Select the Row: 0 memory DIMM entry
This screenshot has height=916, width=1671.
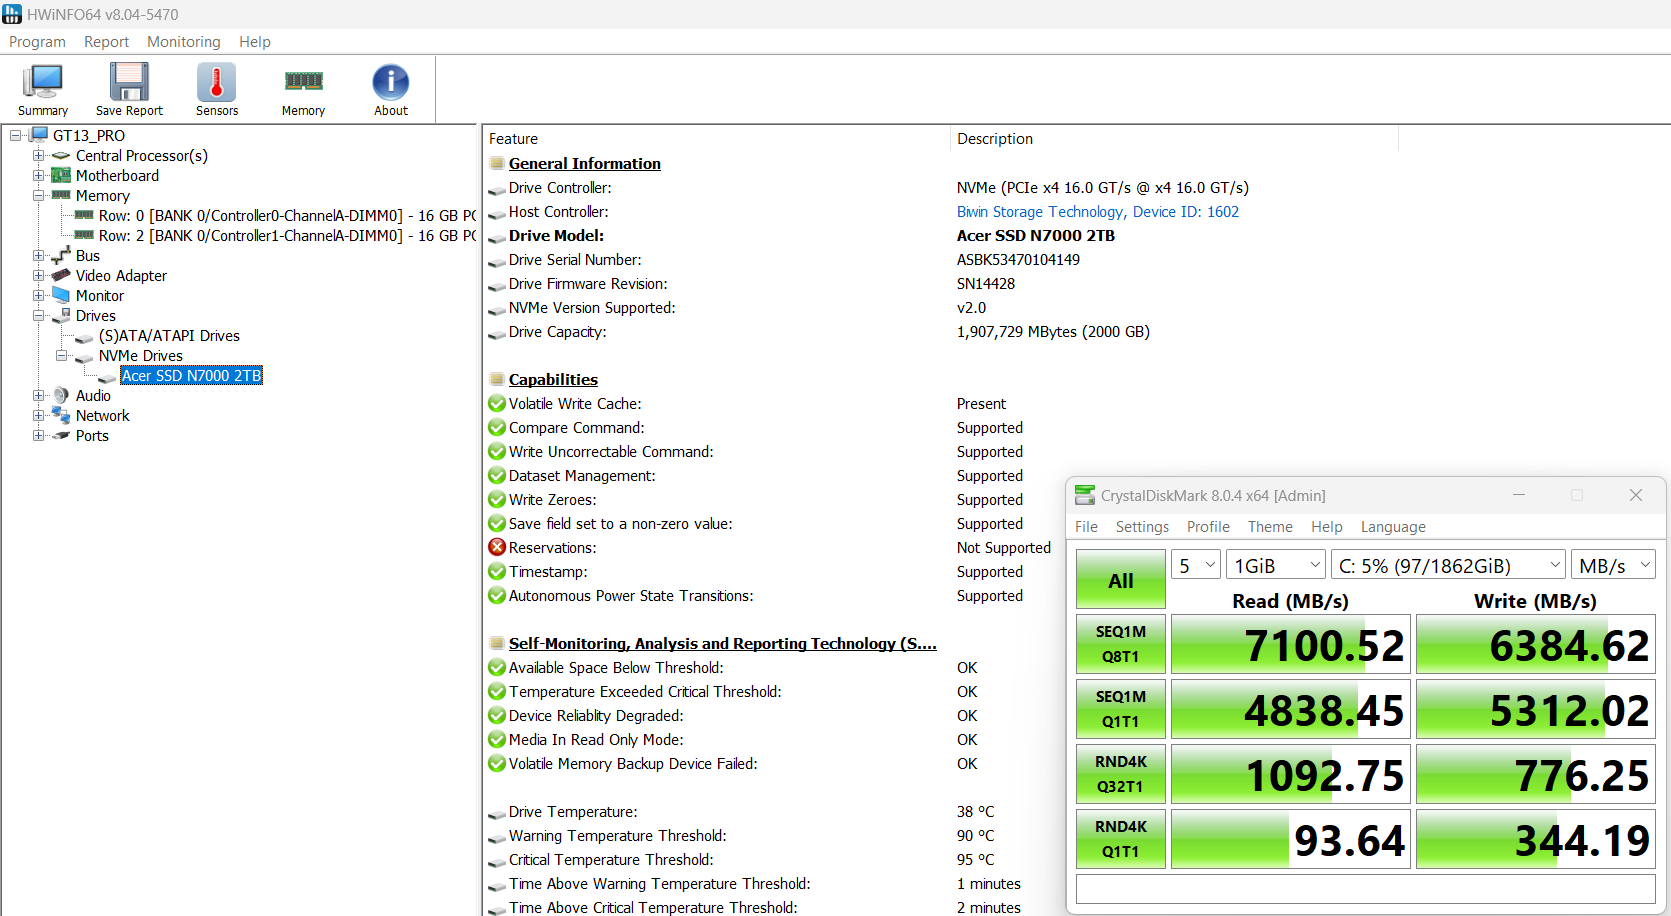point(287,215)
